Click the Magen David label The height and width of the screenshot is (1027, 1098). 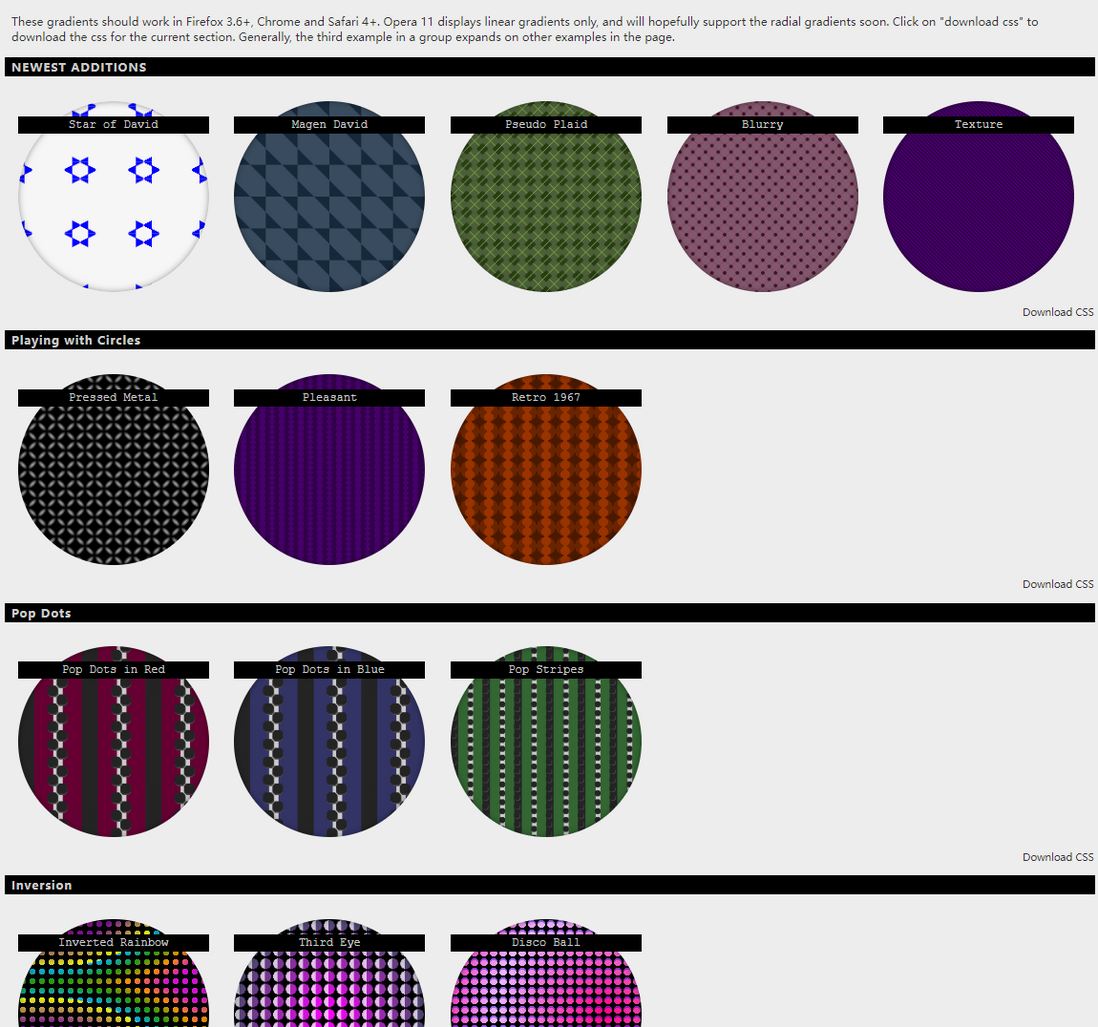(329, 125)
